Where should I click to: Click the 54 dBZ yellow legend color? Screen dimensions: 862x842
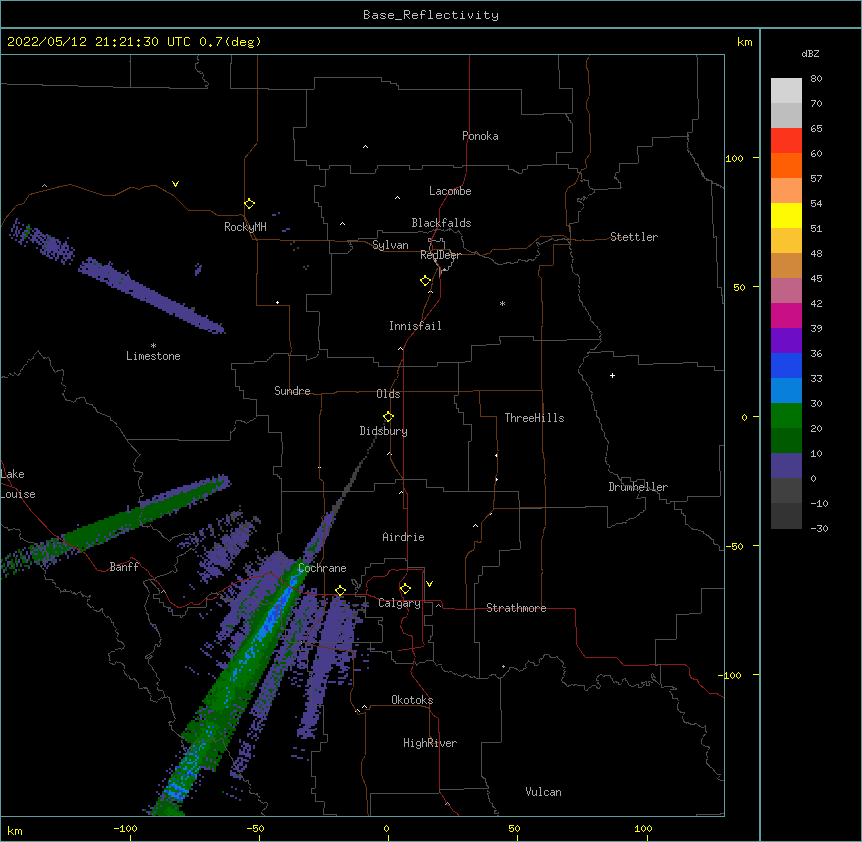click(786, 215)
